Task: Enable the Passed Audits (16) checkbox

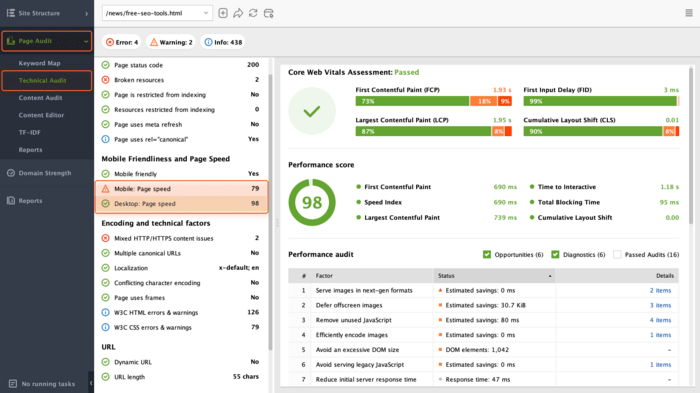Action: [x=617, y=255]
